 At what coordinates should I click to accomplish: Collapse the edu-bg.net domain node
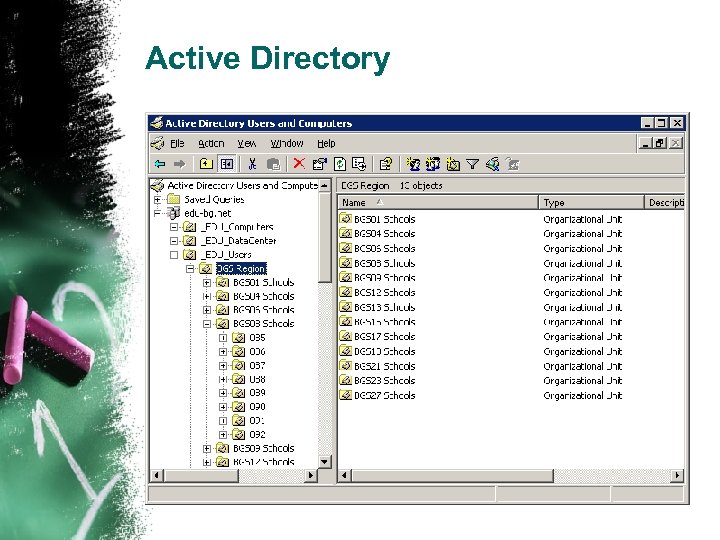coord(158,213)
